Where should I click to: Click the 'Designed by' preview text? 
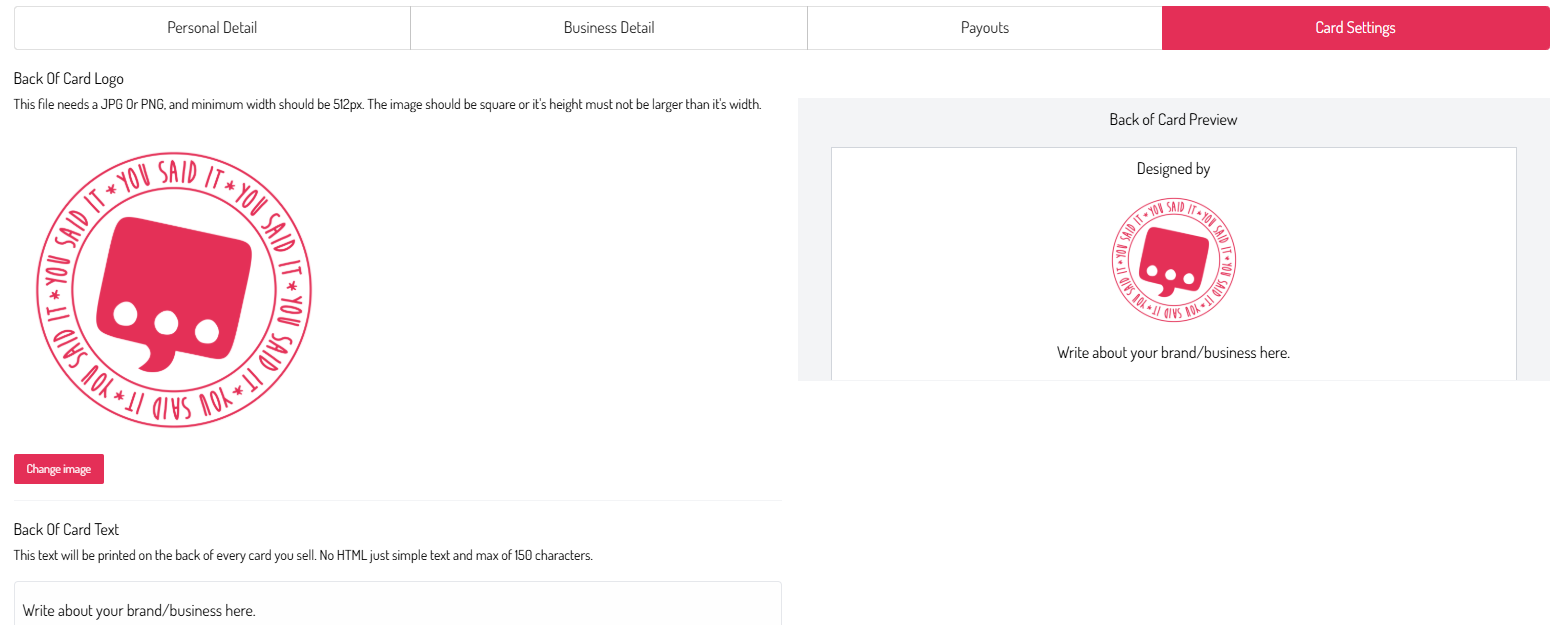[1174, 169]
